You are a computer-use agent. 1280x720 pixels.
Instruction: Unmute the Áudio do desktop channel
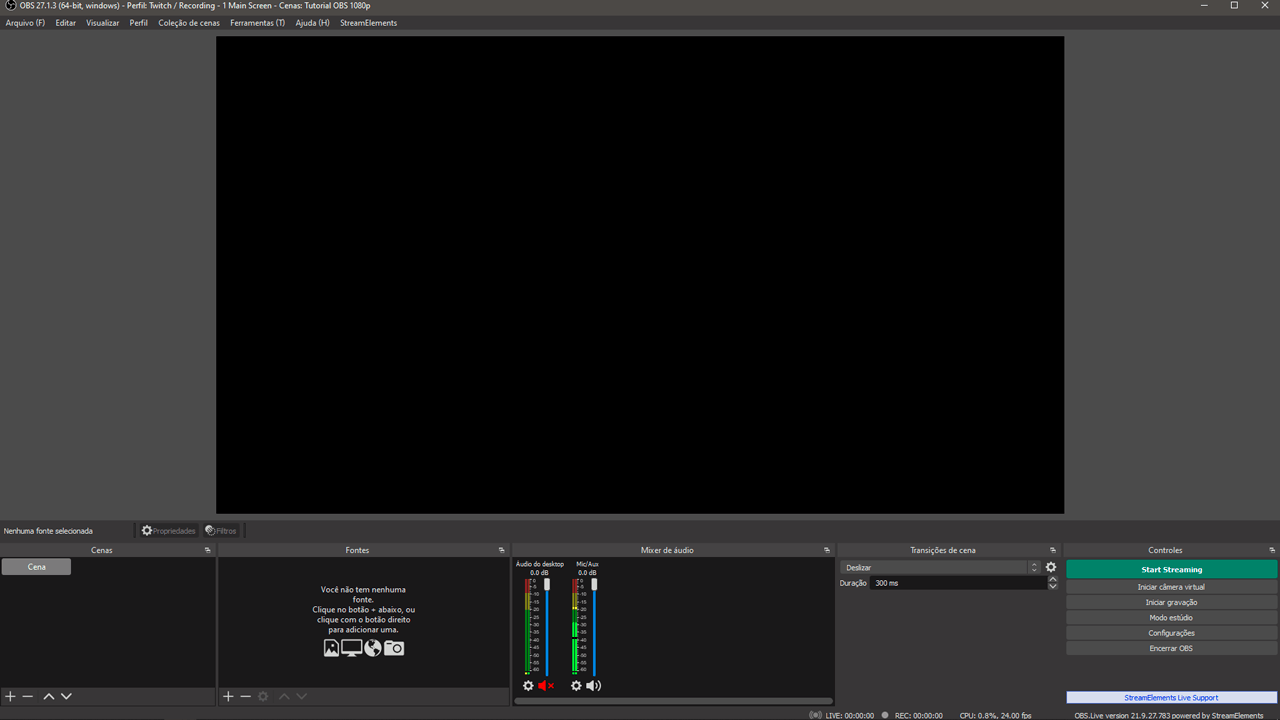(x=546, y=686)
